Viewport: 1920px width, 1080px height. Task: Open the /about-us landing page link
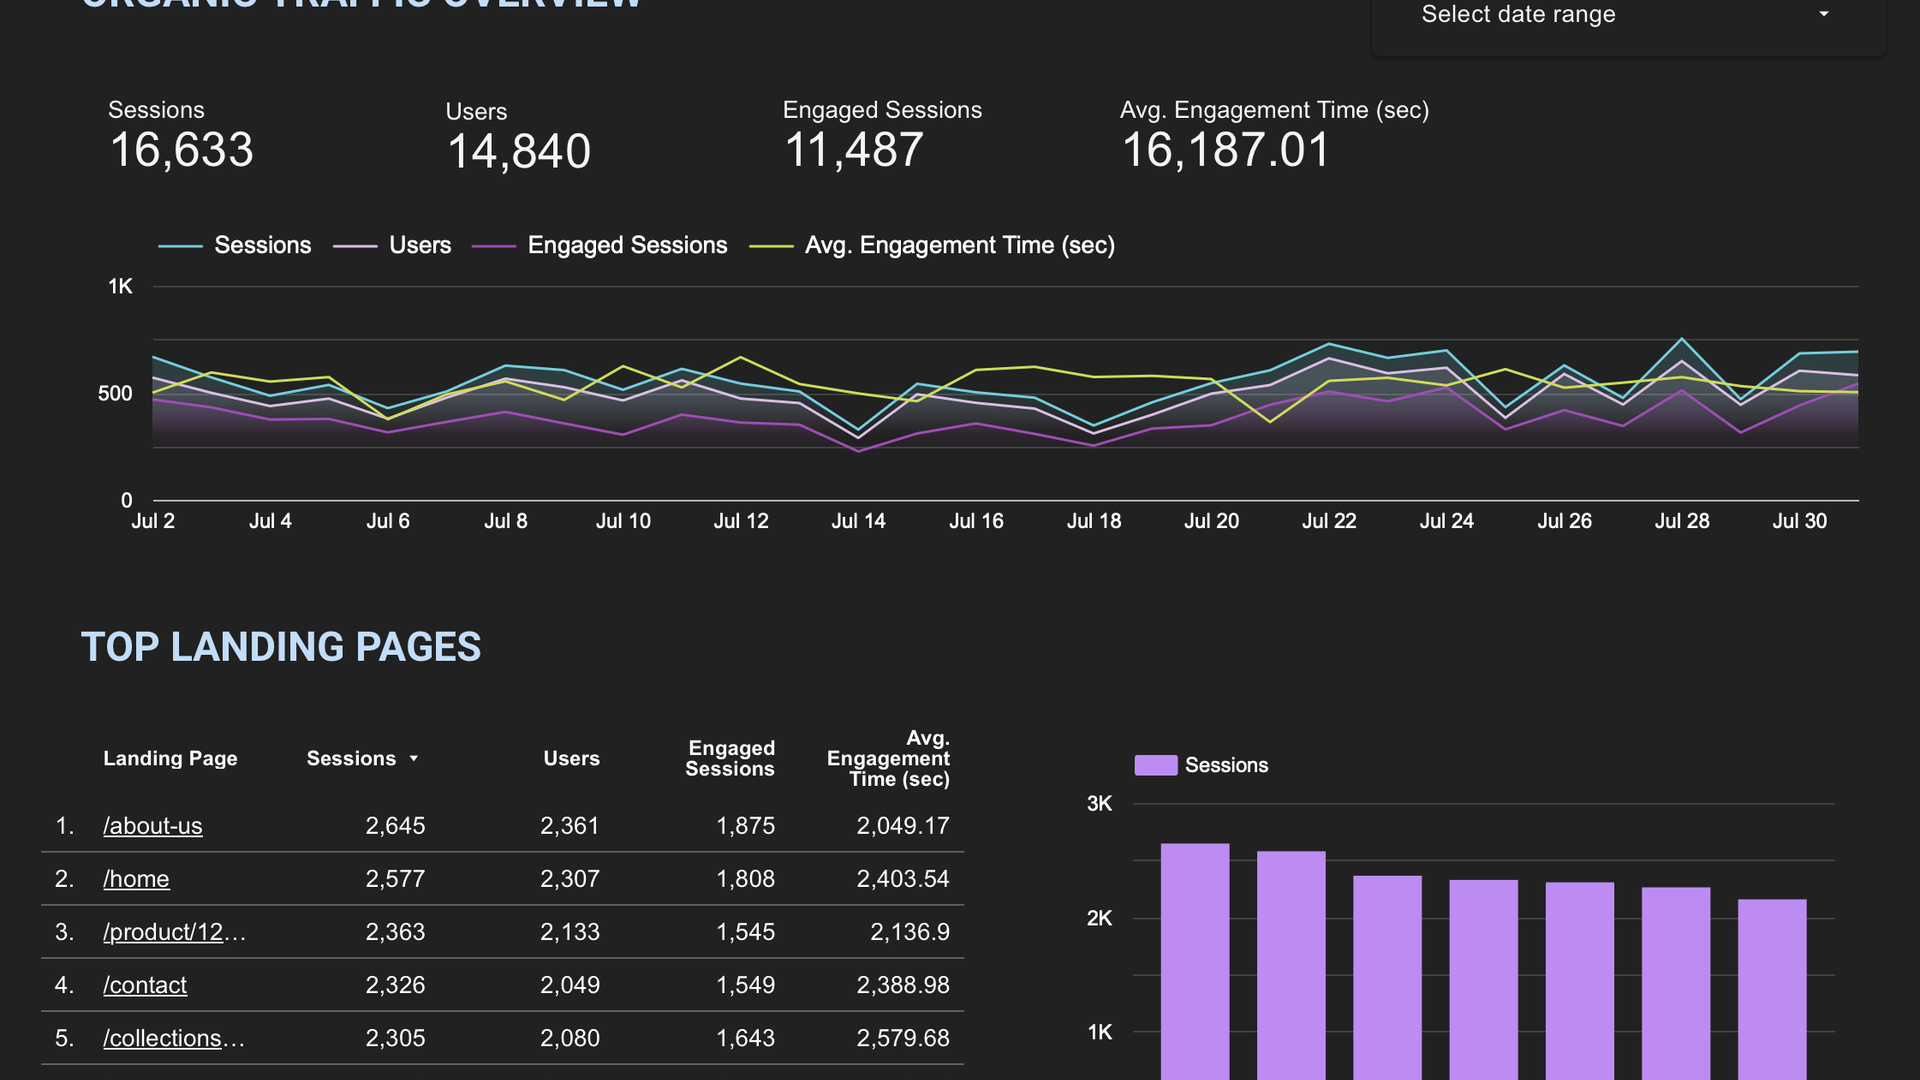click(153, 826)
